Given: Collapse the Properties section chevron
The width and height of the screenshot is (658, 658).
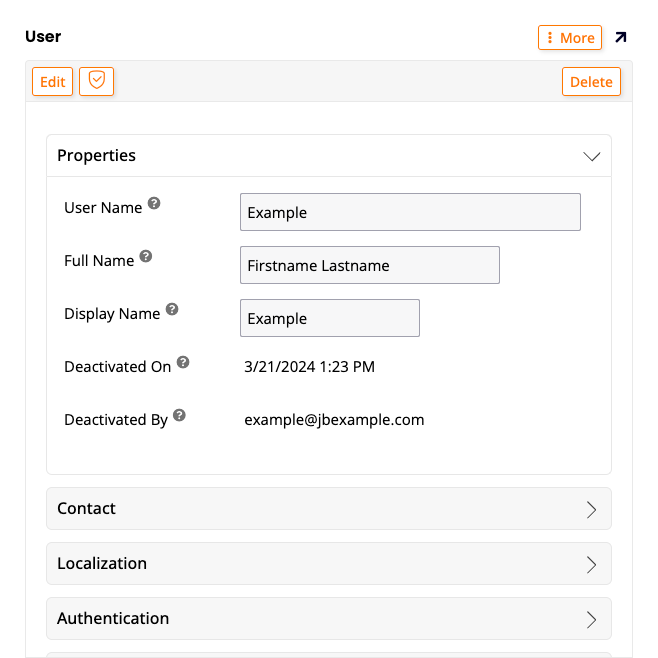Looking at the screenshot, I should pyautogui.click(x=591, y=156).
